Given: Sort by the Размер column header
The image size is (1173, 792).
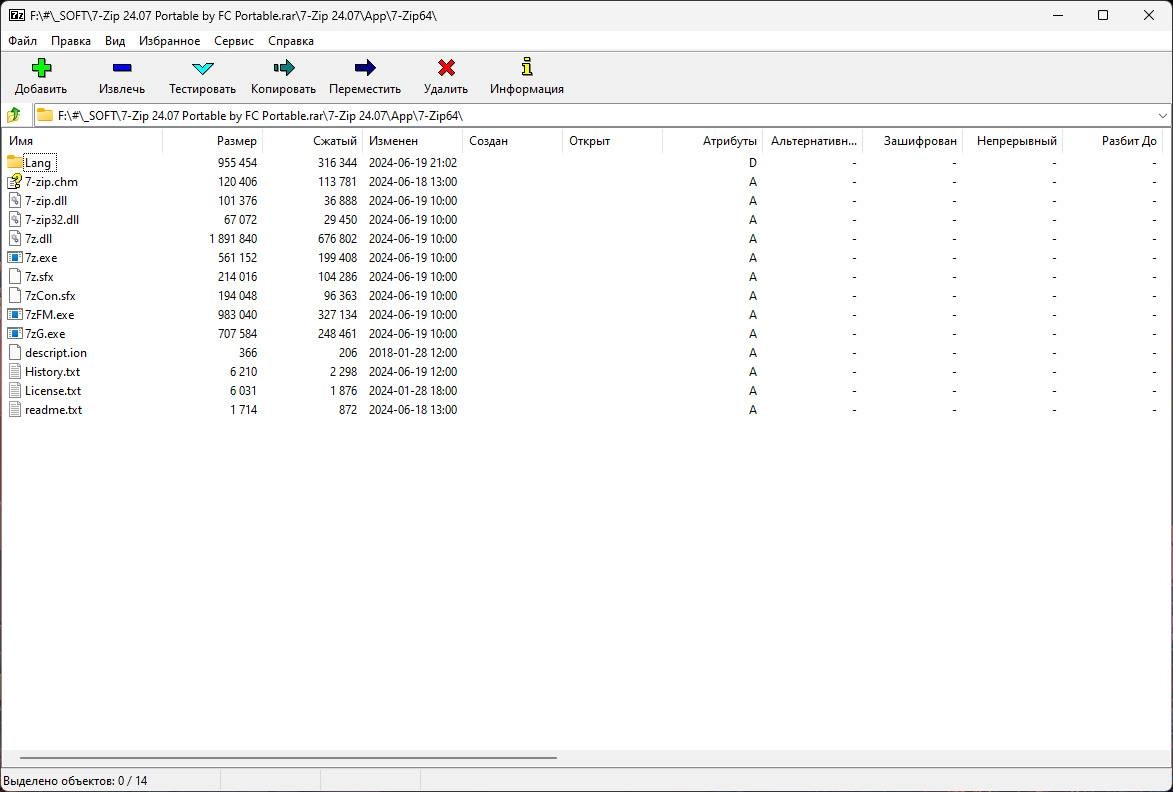Looking at the screenshot, I should click(212, 141).
